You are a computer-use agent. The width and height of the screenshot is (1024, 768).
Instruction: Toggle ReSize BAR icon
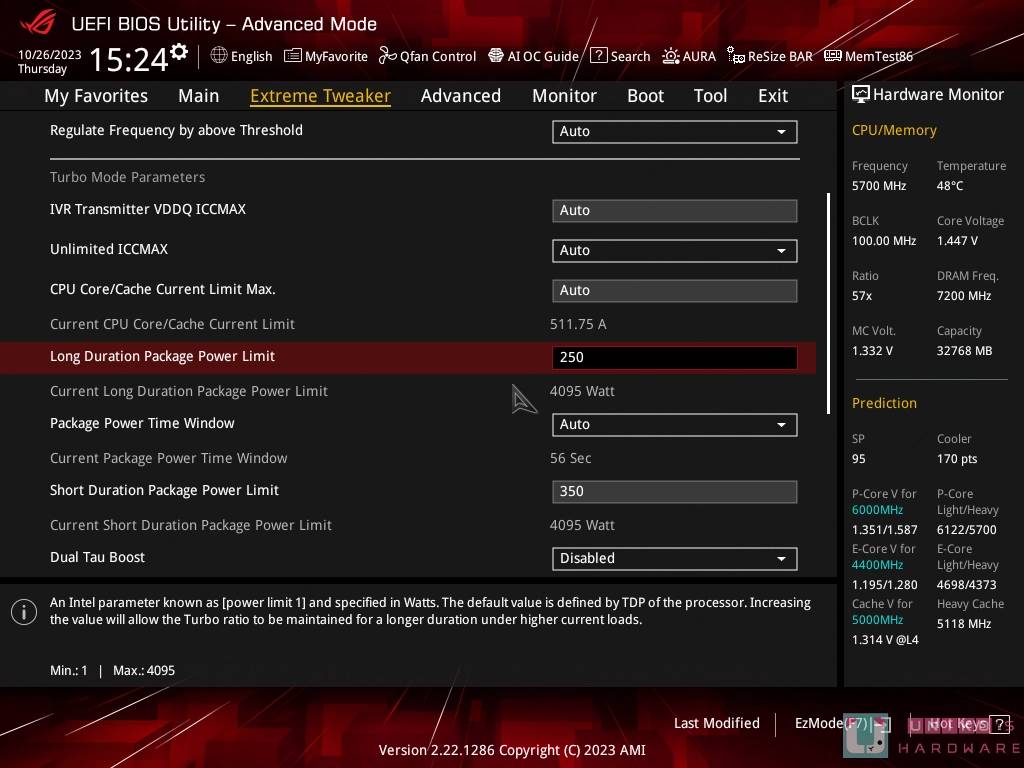pyautogui.click(x=736, y=56)
